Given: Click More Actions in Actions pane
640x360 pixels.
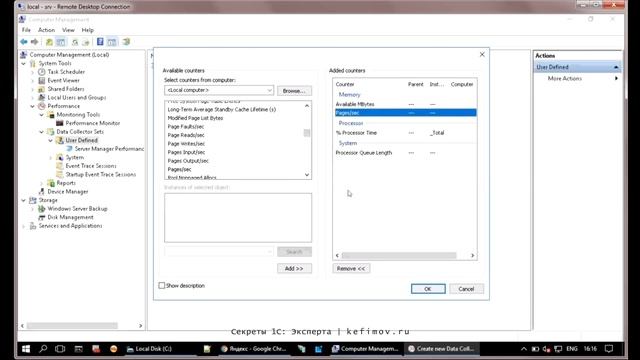Looking at the screenshot, I should coord(564,78).
